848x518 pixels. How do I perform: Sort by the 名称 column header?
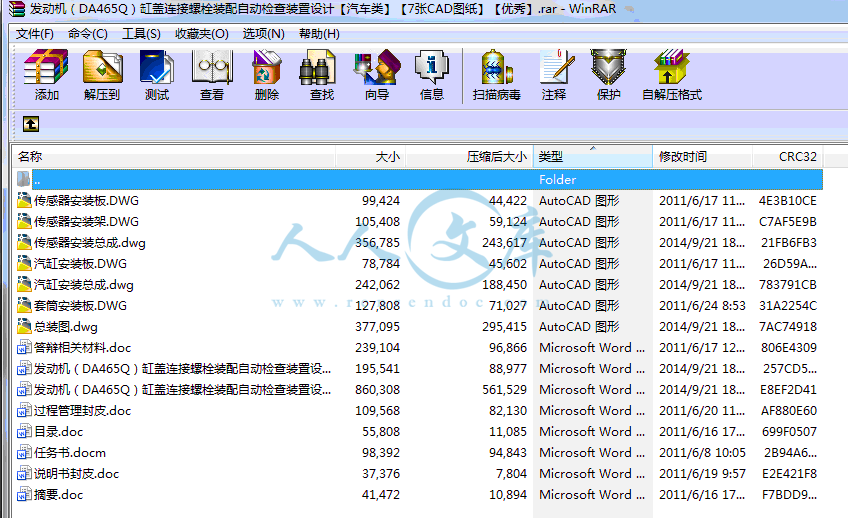(x=174, y=157)
